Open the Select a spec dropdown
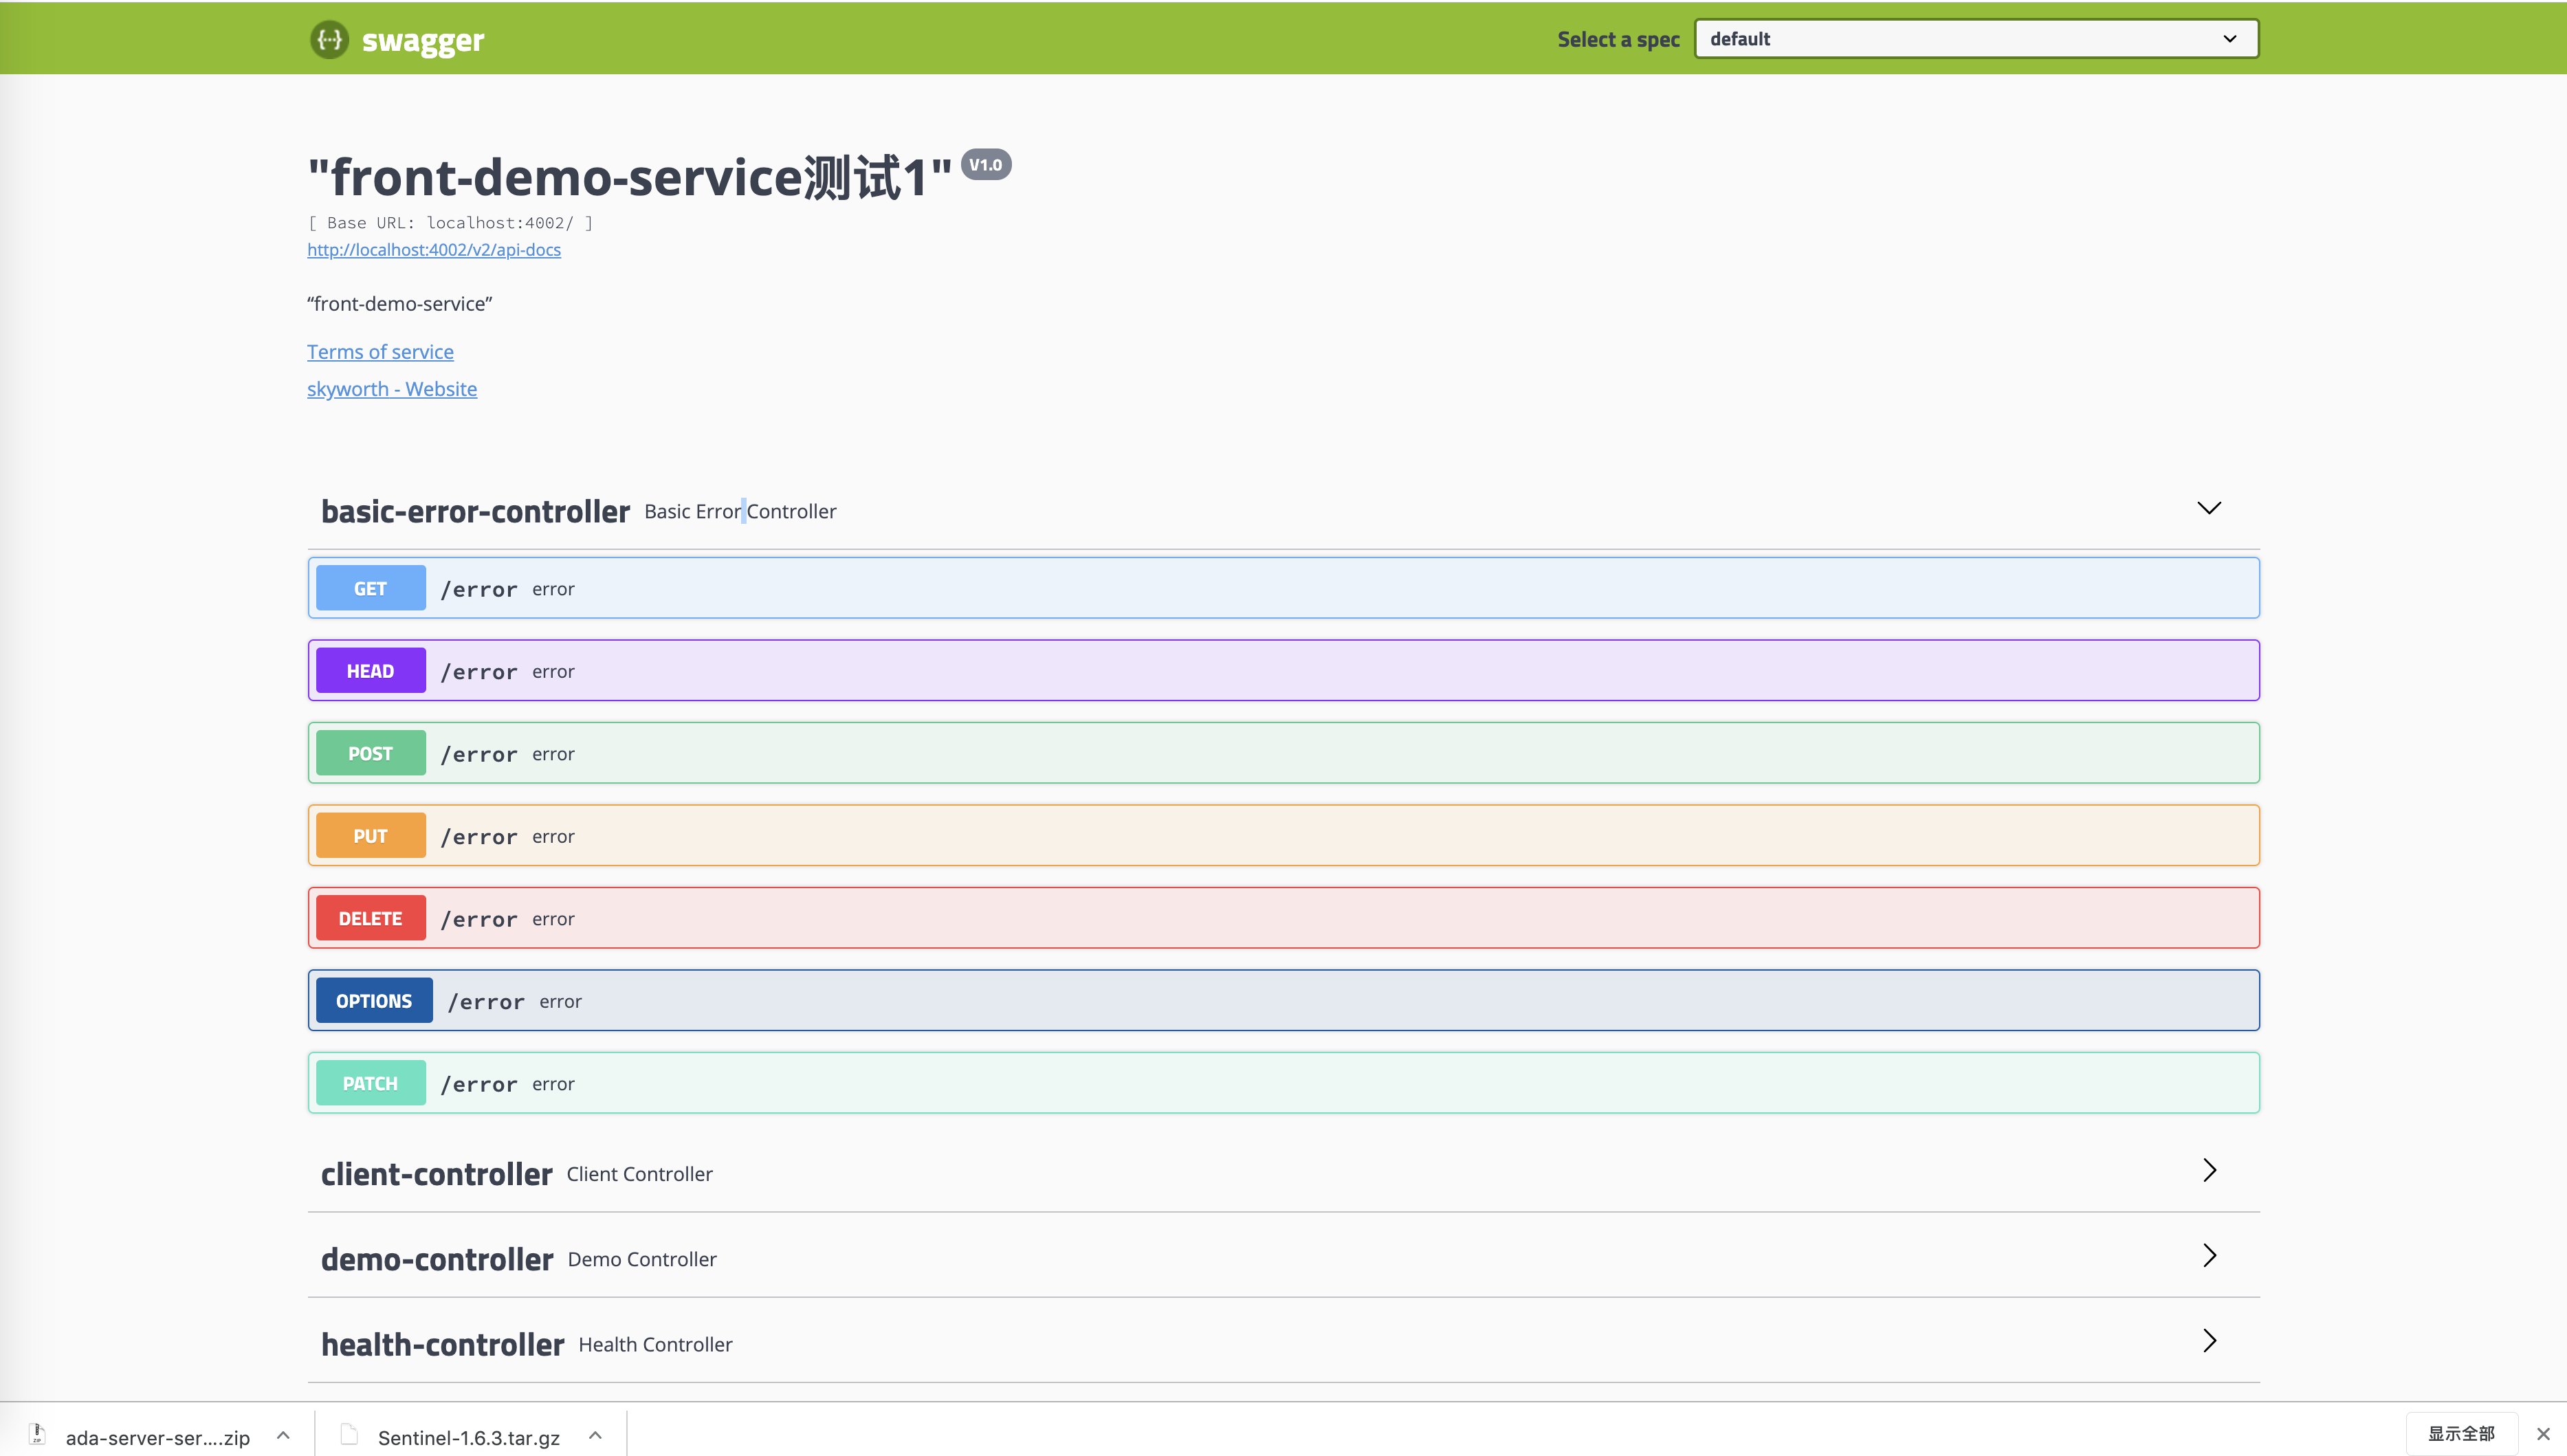This screenshot has height=1456, width=2567. pos(1973,37)
